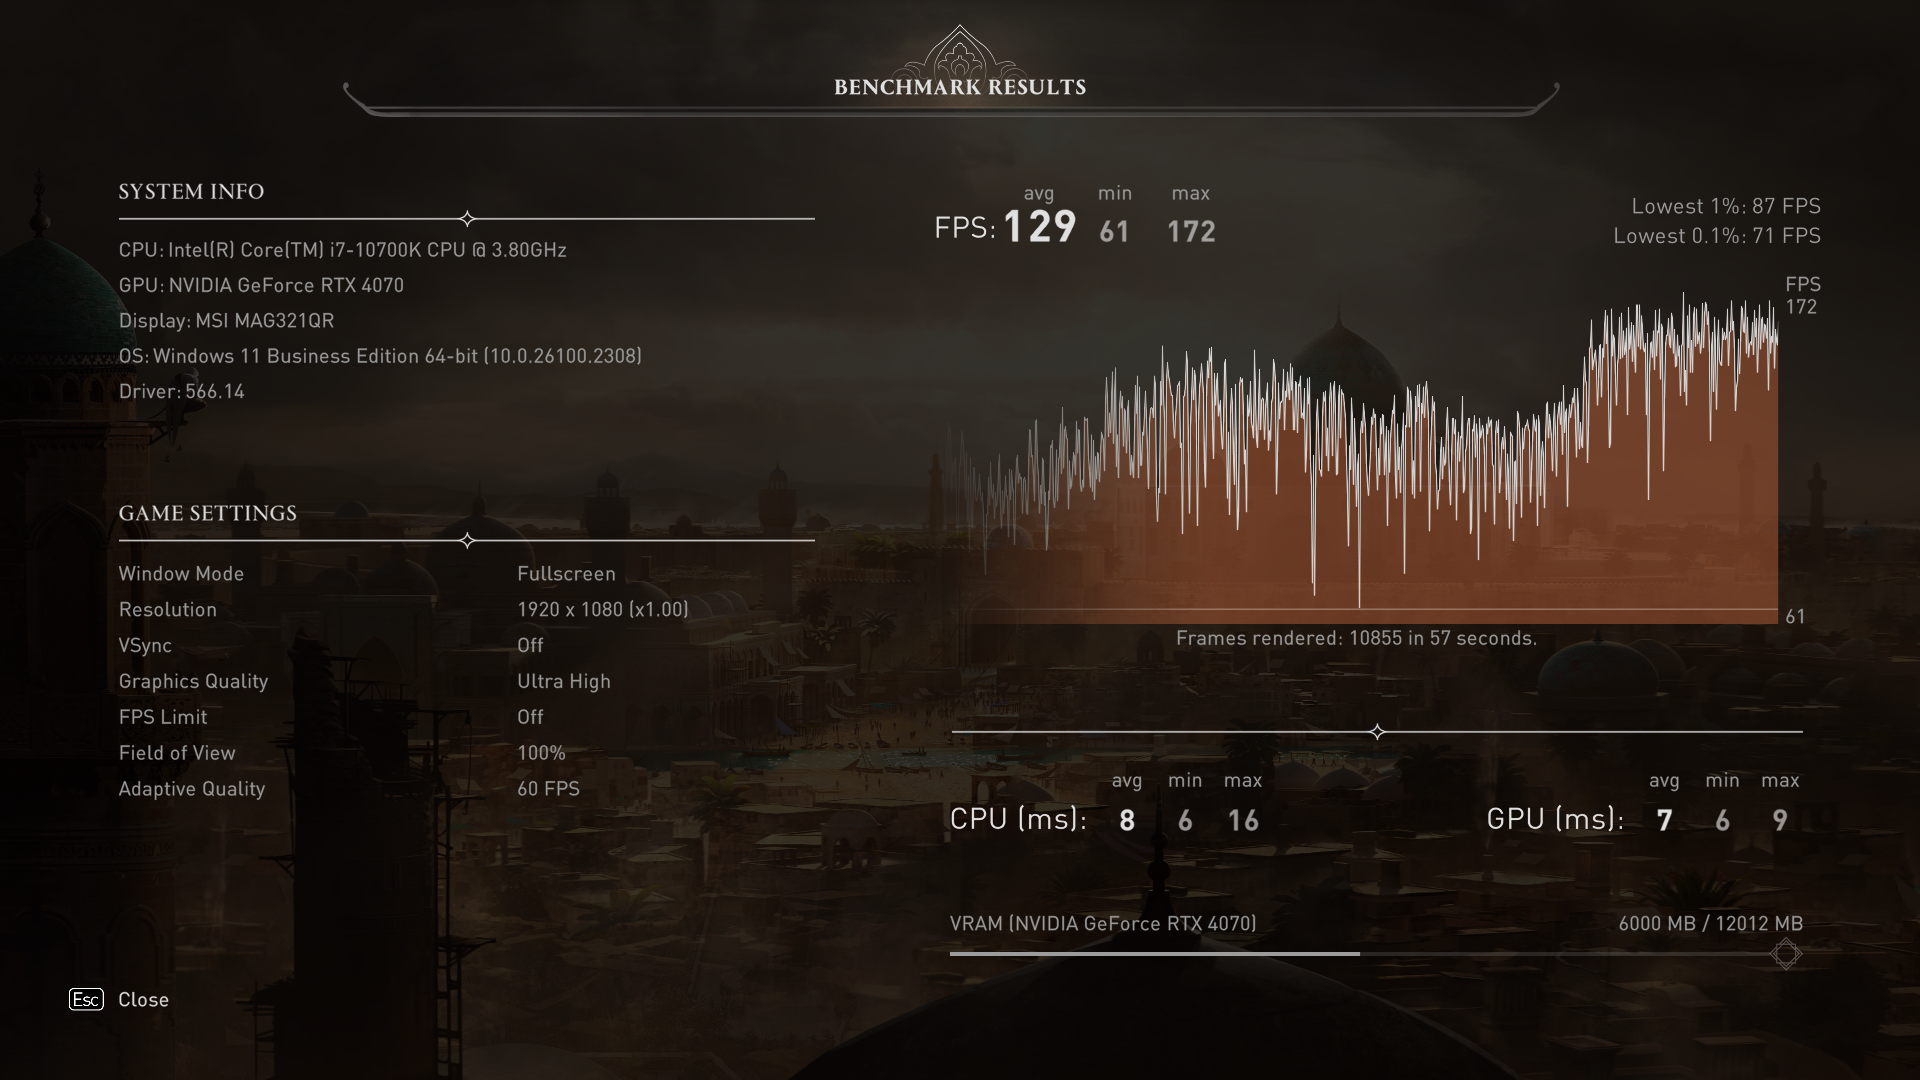Viewport: 1920px width, 1080px height.
Task: Click the Lowest 1%: 87 FPS text
Action: point(1726,207)
